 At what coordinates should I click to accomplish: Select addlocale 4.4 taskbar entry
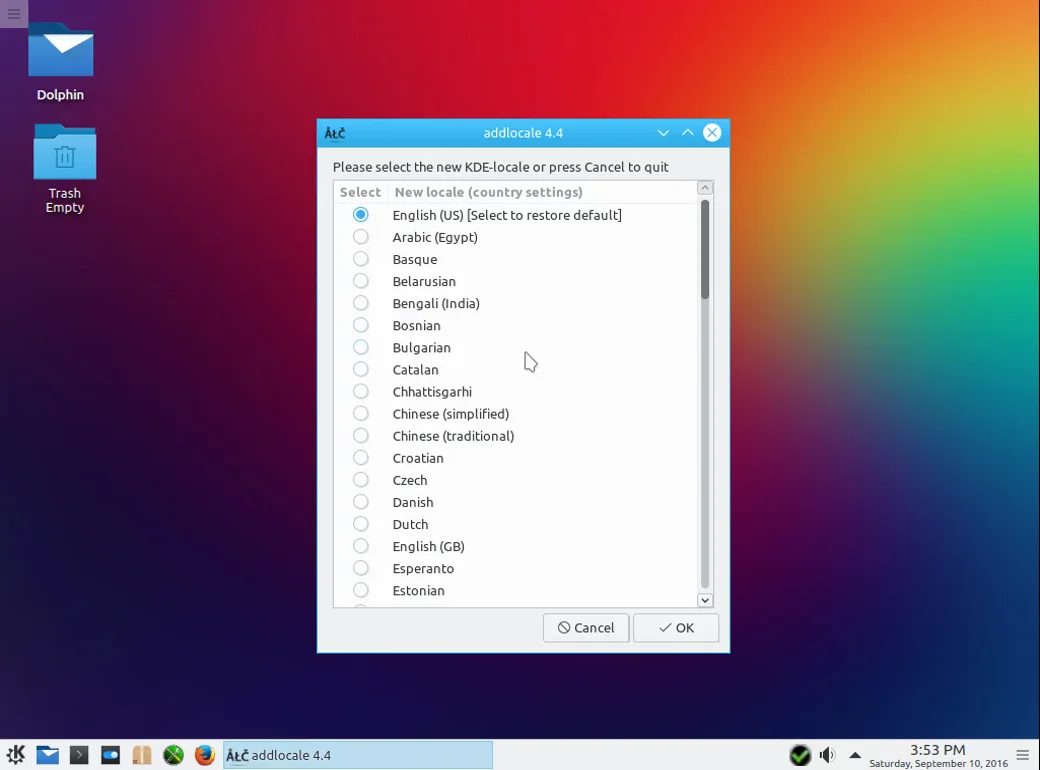(358, 755)
